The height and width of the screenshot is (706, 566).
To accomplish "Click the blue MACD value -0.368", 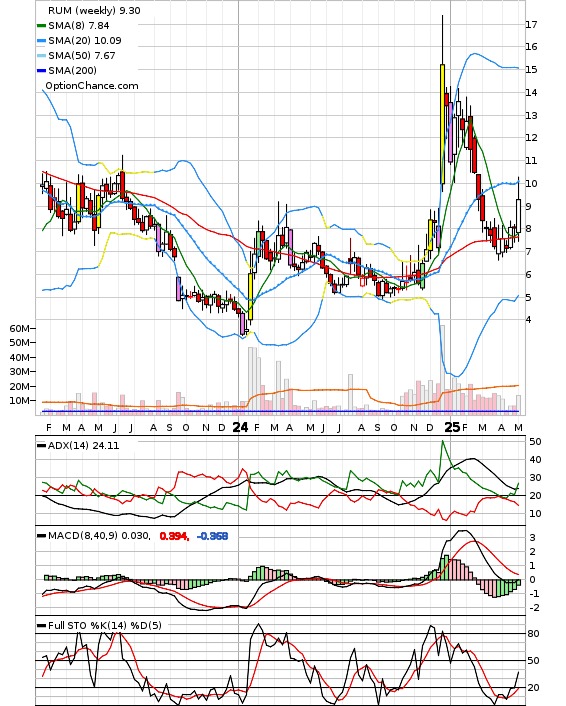I will tap(212, 536).
